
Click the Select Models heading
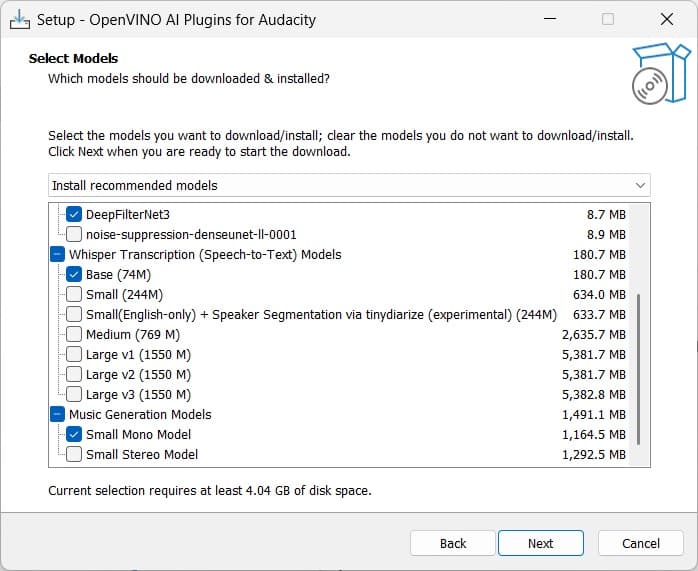click(73, 58)
